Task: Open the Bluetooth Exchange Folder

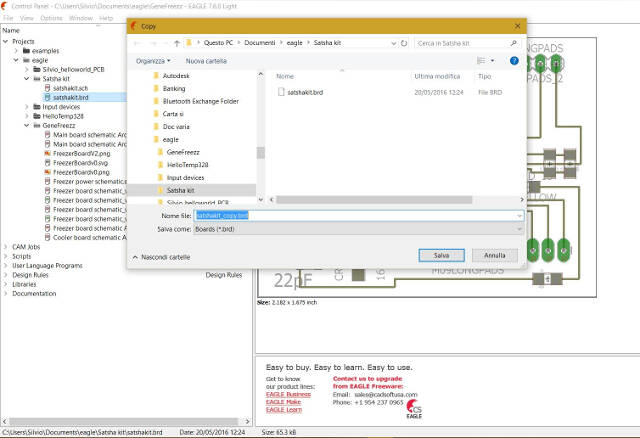Action: (200, 101)
